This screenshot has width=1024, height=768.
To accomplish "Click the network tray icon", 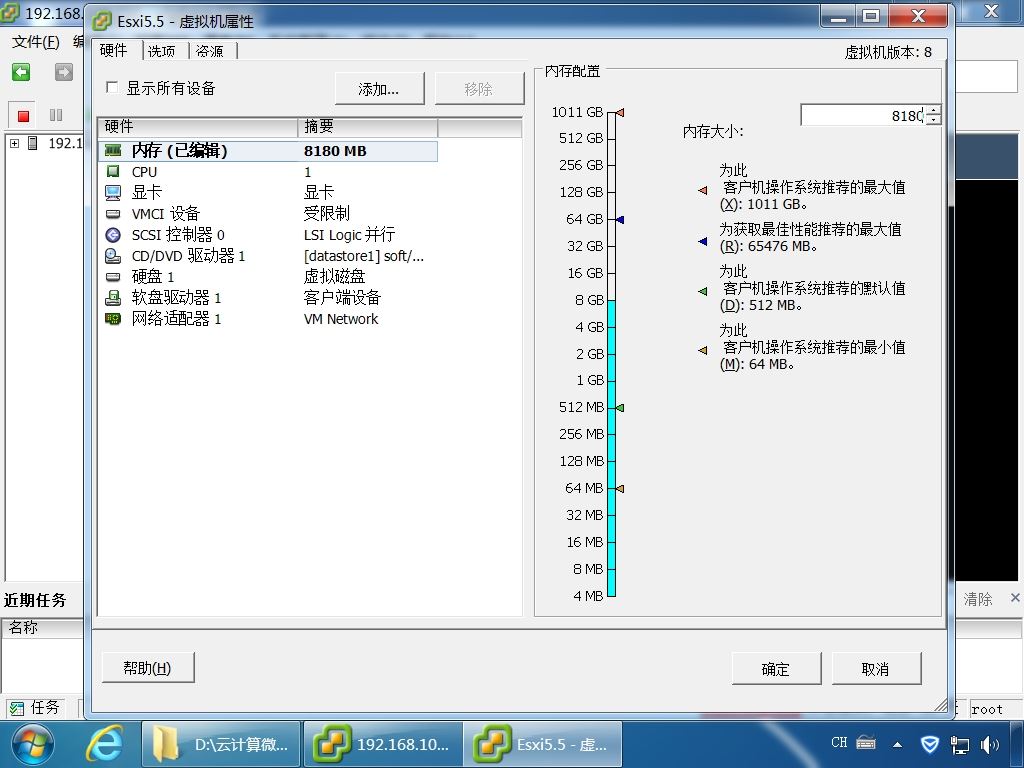I will click(x=959, y=744).
